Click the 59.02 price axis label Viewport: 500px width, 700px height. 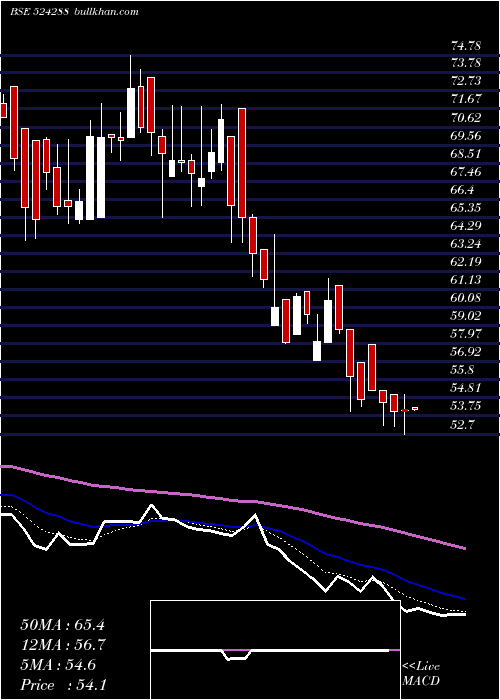[466, 316]
